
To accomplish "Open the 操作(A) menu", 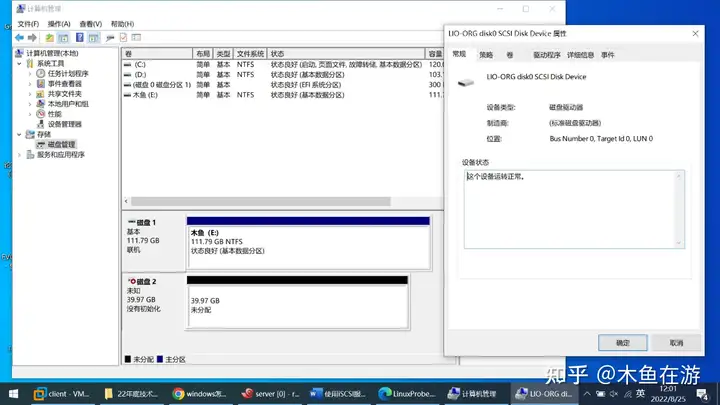I will [x=59, y=24].
